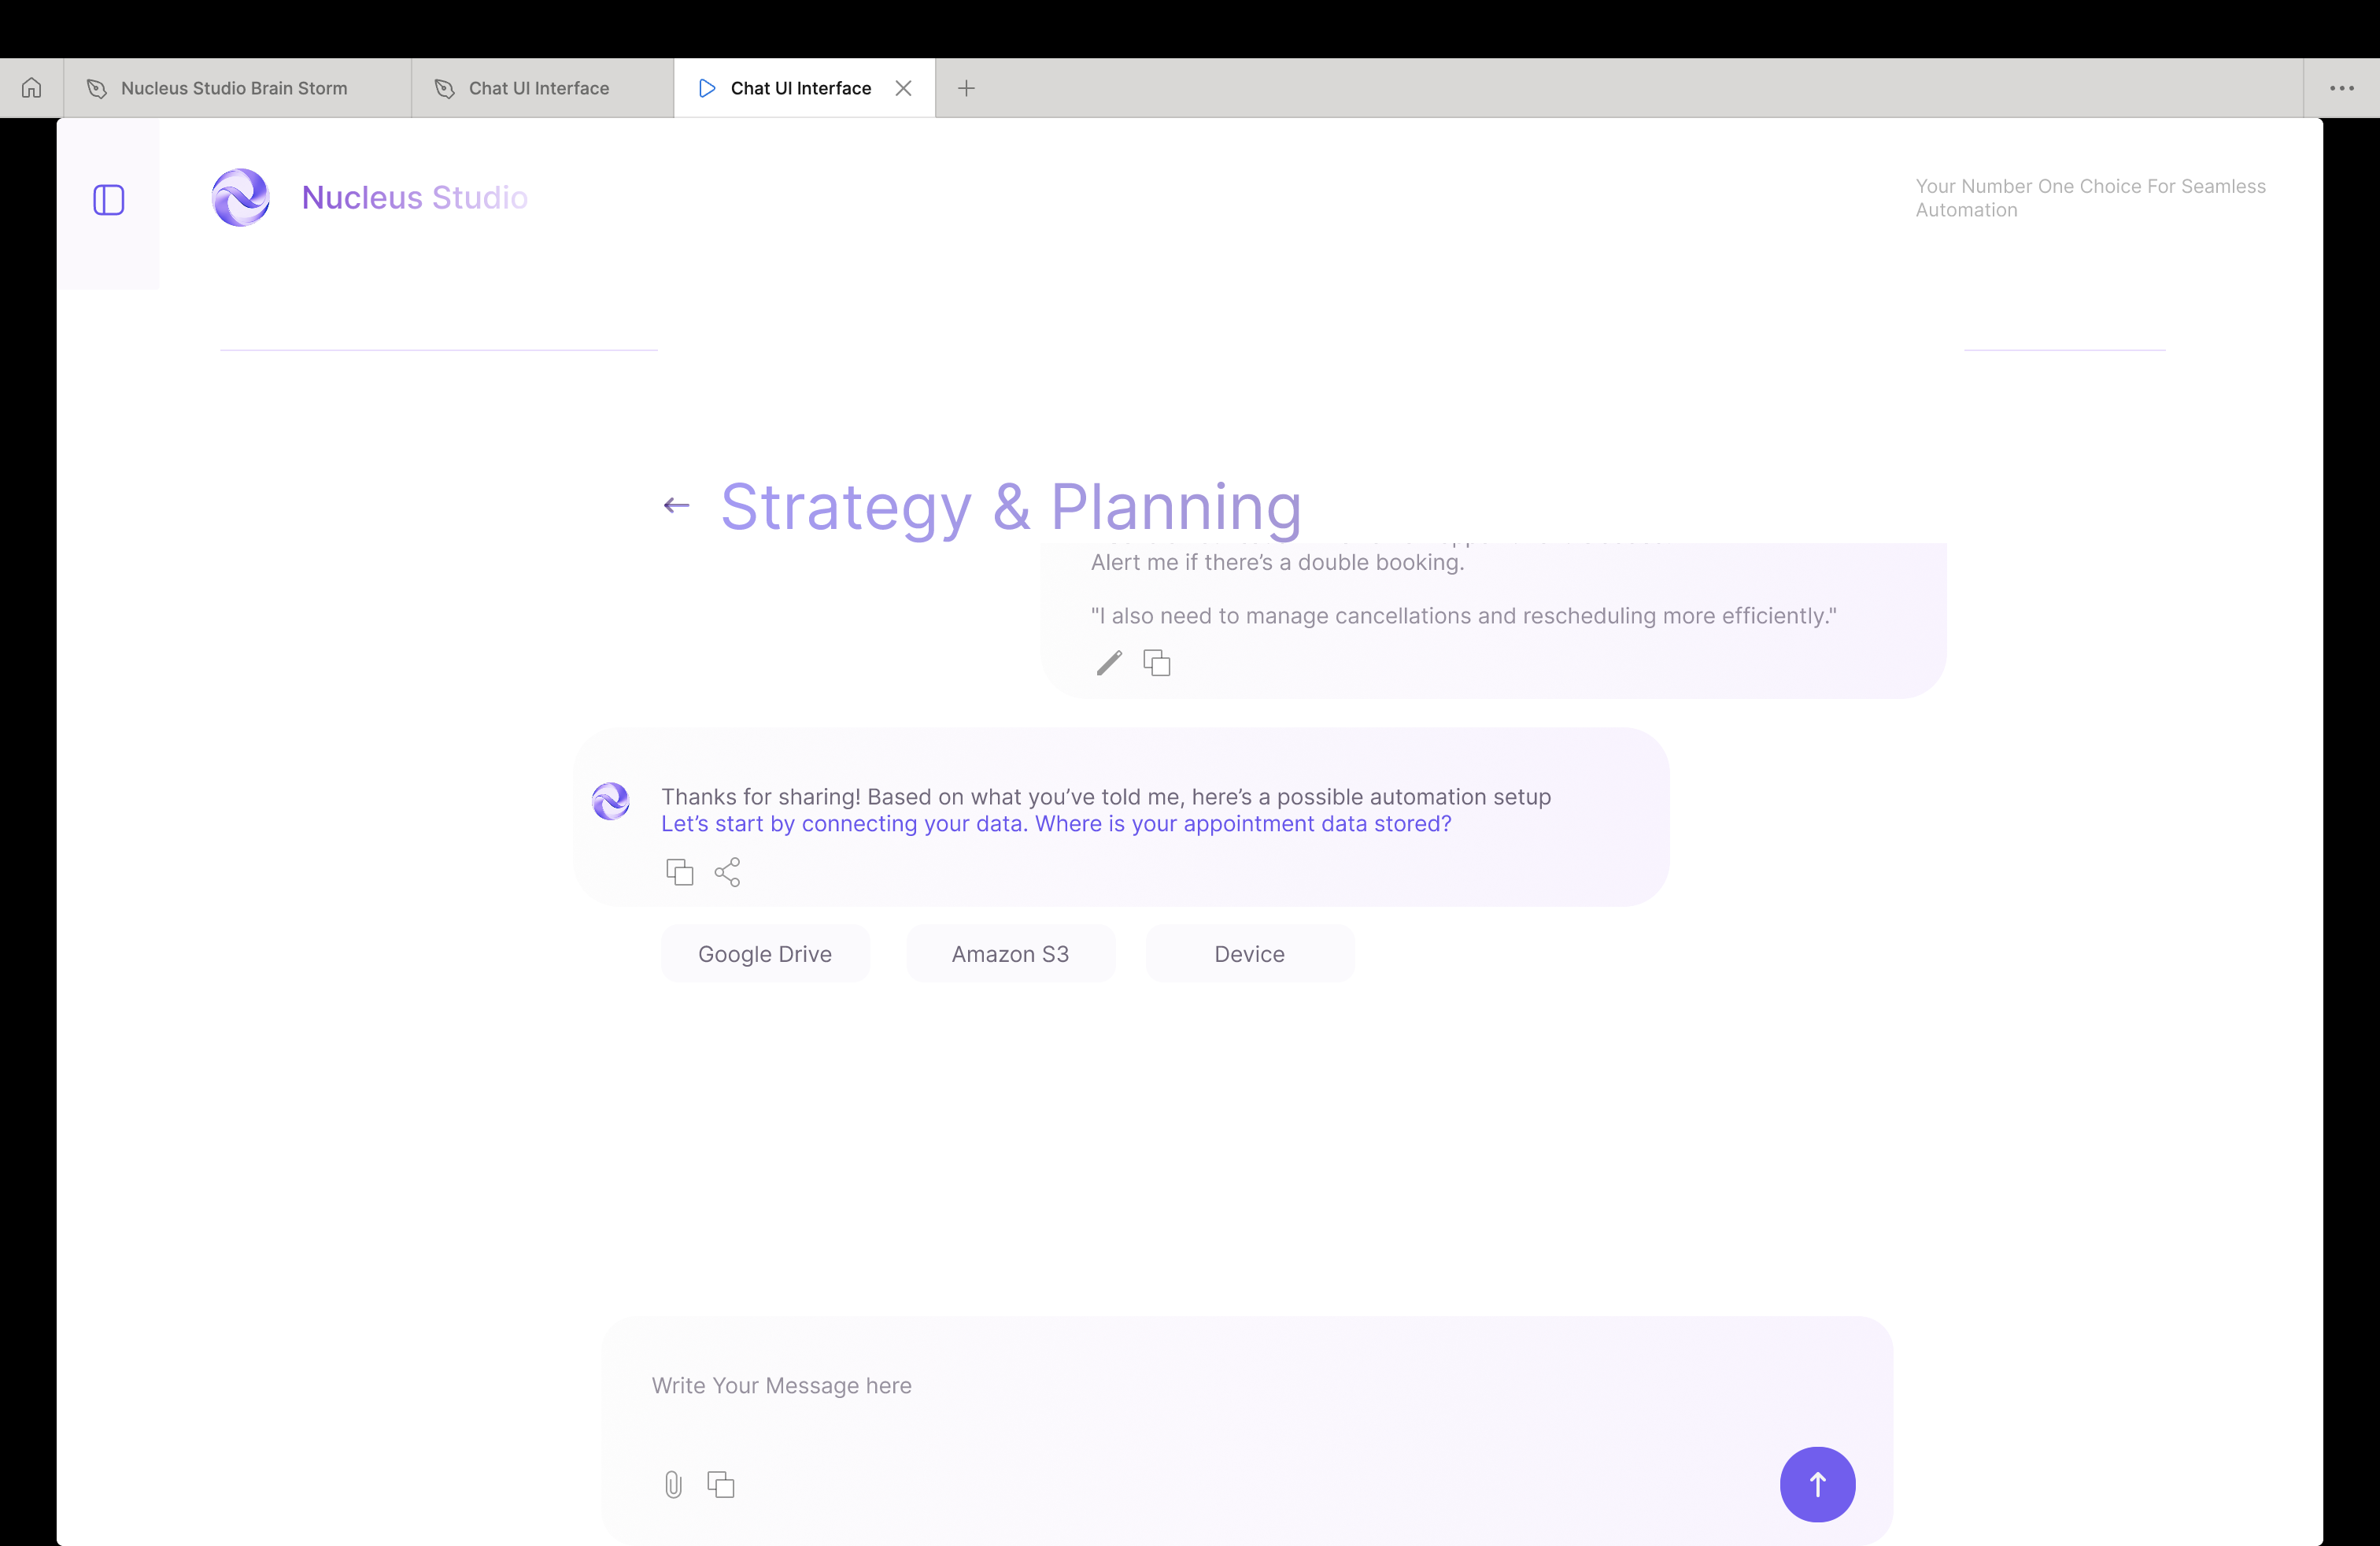
Task: Attach a file with paperclip icon
Action: click(x=673, y=1484)
